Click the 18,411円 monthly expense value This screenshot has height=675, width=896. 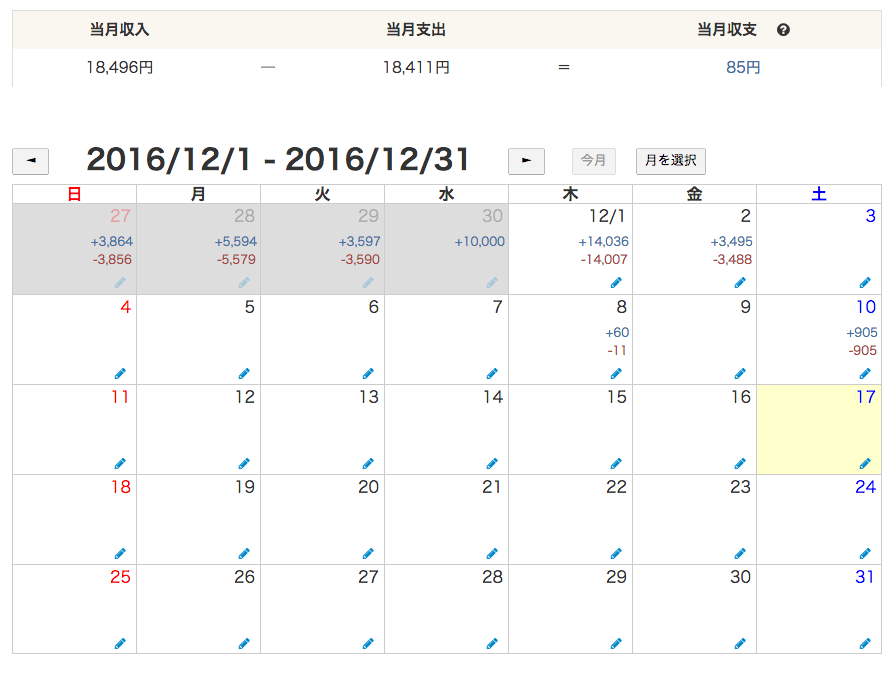[x=416, y=67]
